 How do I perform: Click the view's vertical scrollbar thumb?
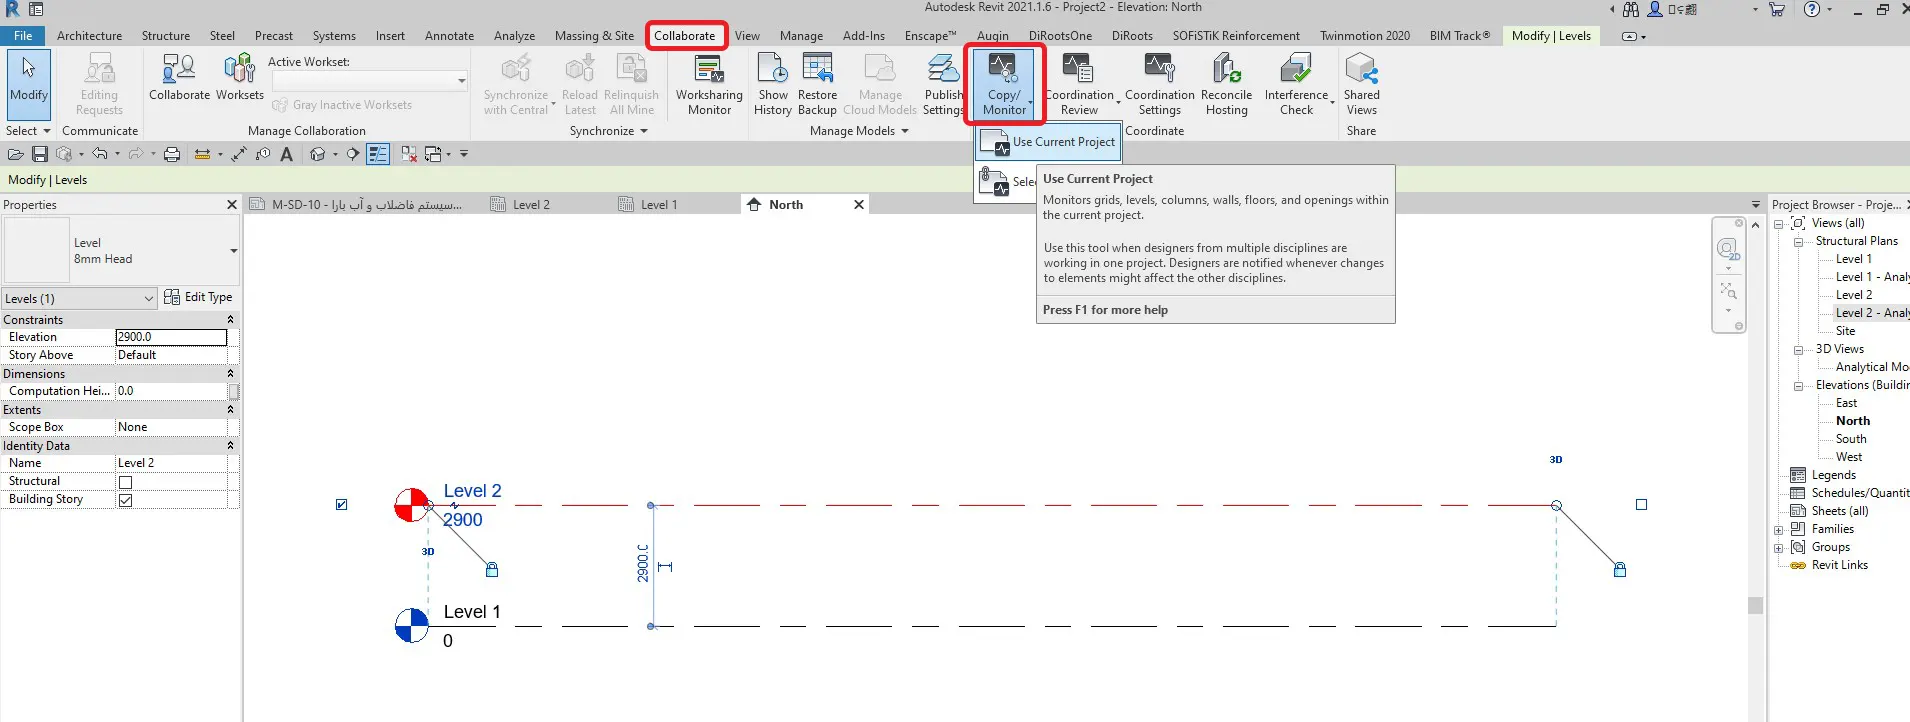pyautogui.click(x=1755, y=605)
